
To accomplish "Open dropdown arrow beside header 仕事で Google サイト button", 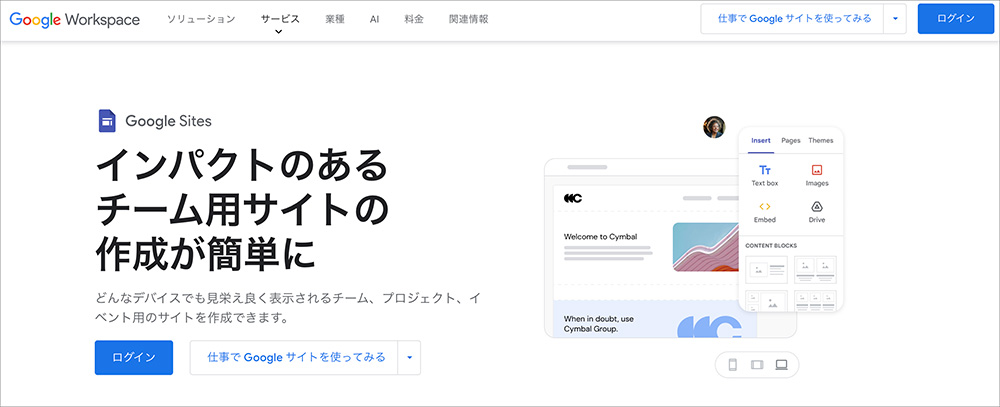I will (x=895, y=19).
